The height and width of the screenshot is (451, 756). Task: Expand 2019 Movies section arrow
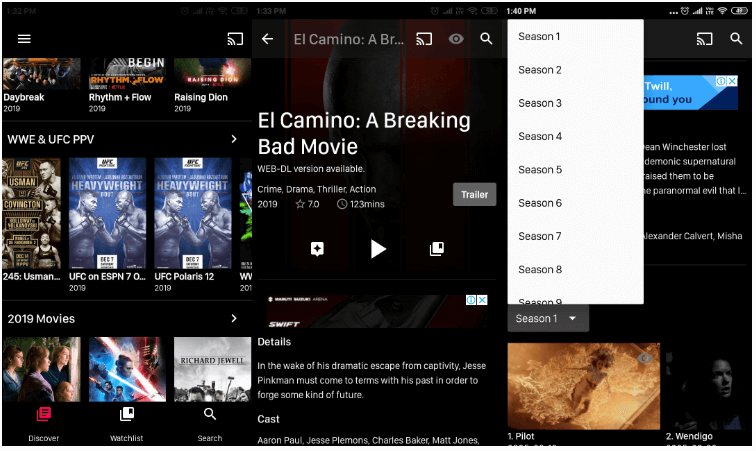coord(234,319)
